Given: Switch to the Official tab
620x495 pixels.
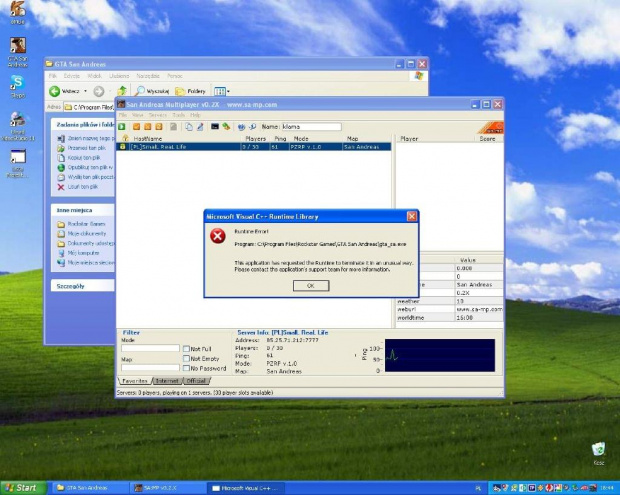Looking at the screenshot, I should click(x=196, y=381).
